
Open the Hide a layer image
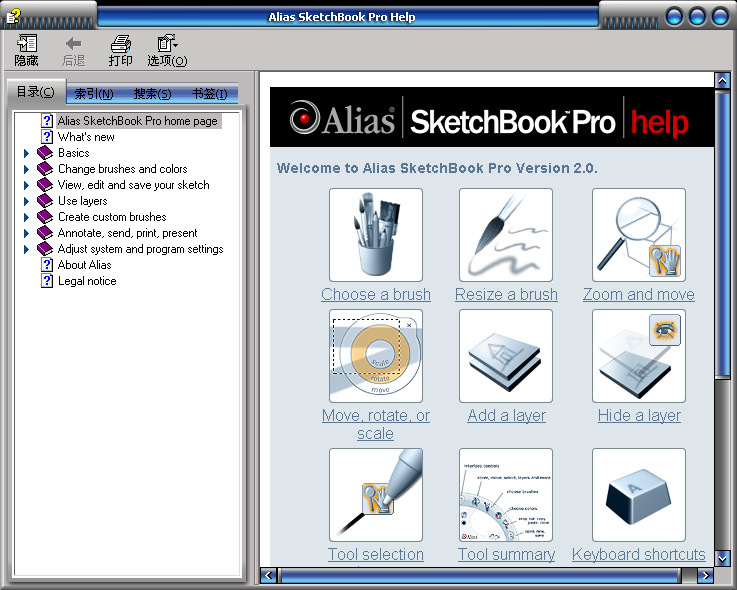[x=639, y=356]
